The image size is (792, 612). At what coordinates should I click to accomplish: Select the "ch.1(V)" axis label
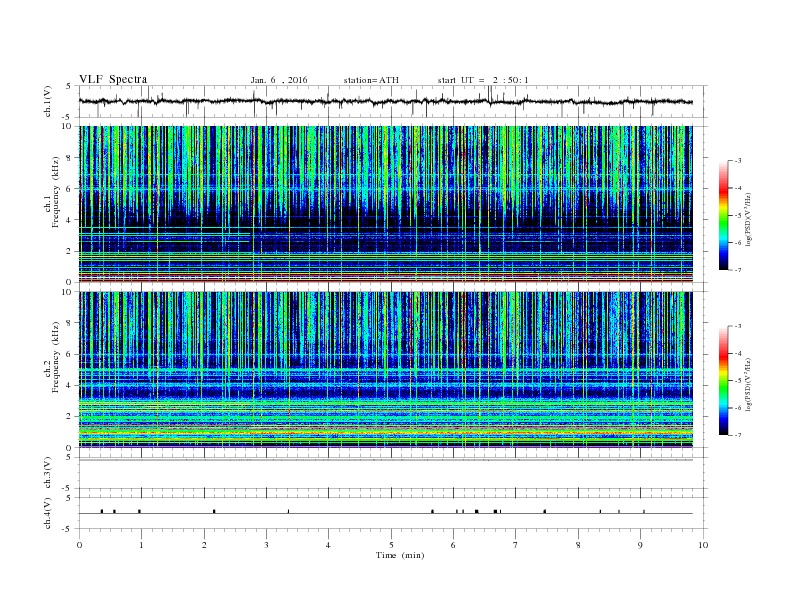pos(48,103)
